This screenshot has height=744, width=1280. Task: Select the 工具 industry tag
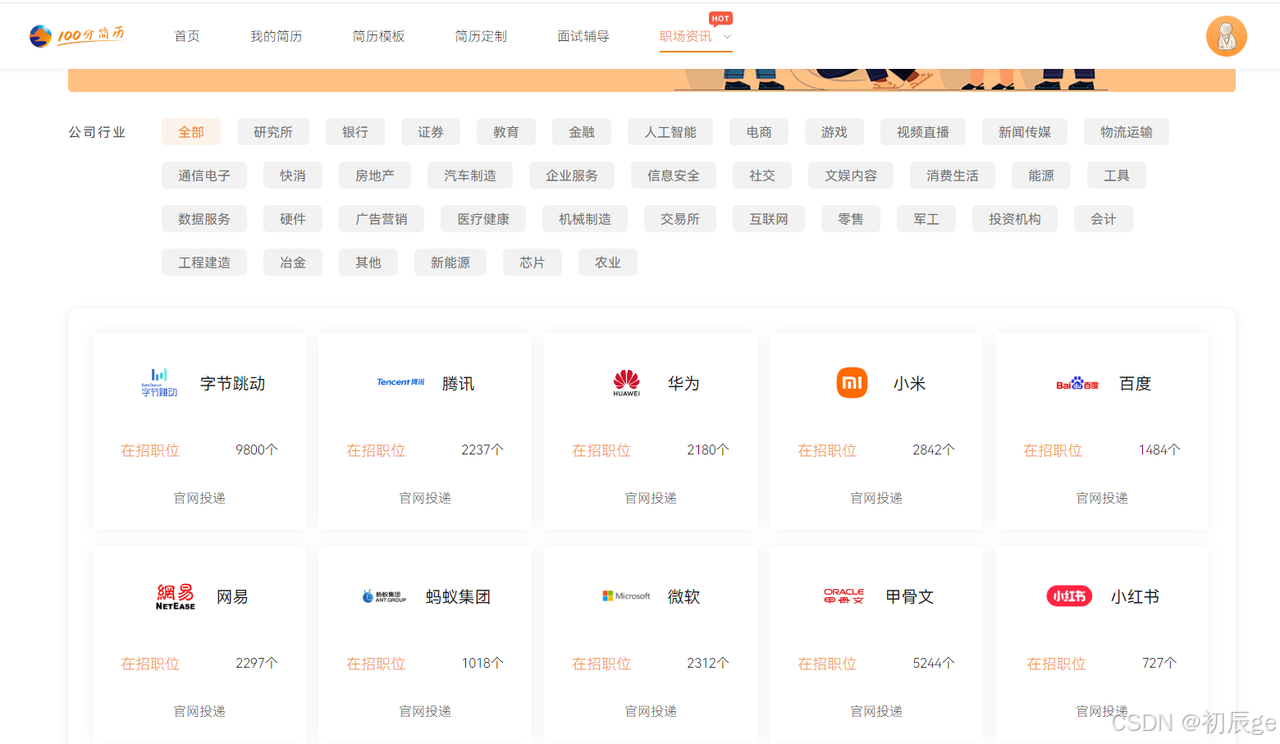[x=1117, y=176]
